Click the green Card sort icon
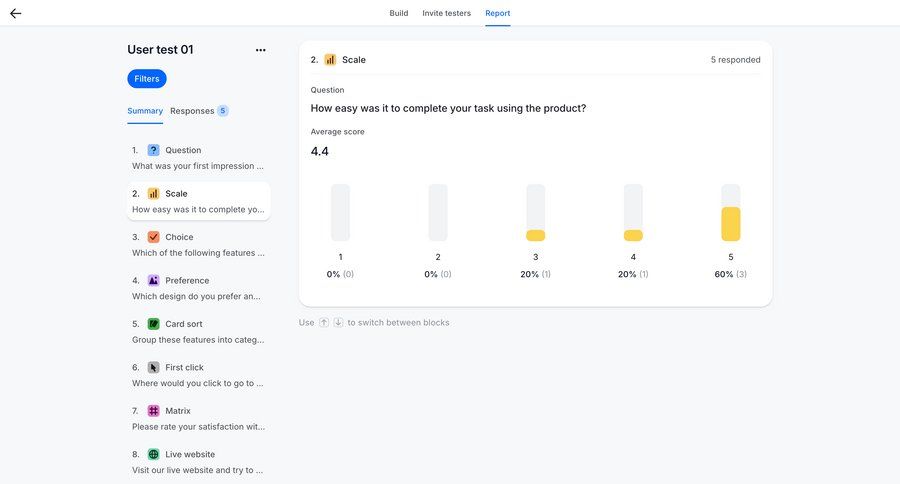The width and height of the screenshot is (900, 484). (153, 324)
